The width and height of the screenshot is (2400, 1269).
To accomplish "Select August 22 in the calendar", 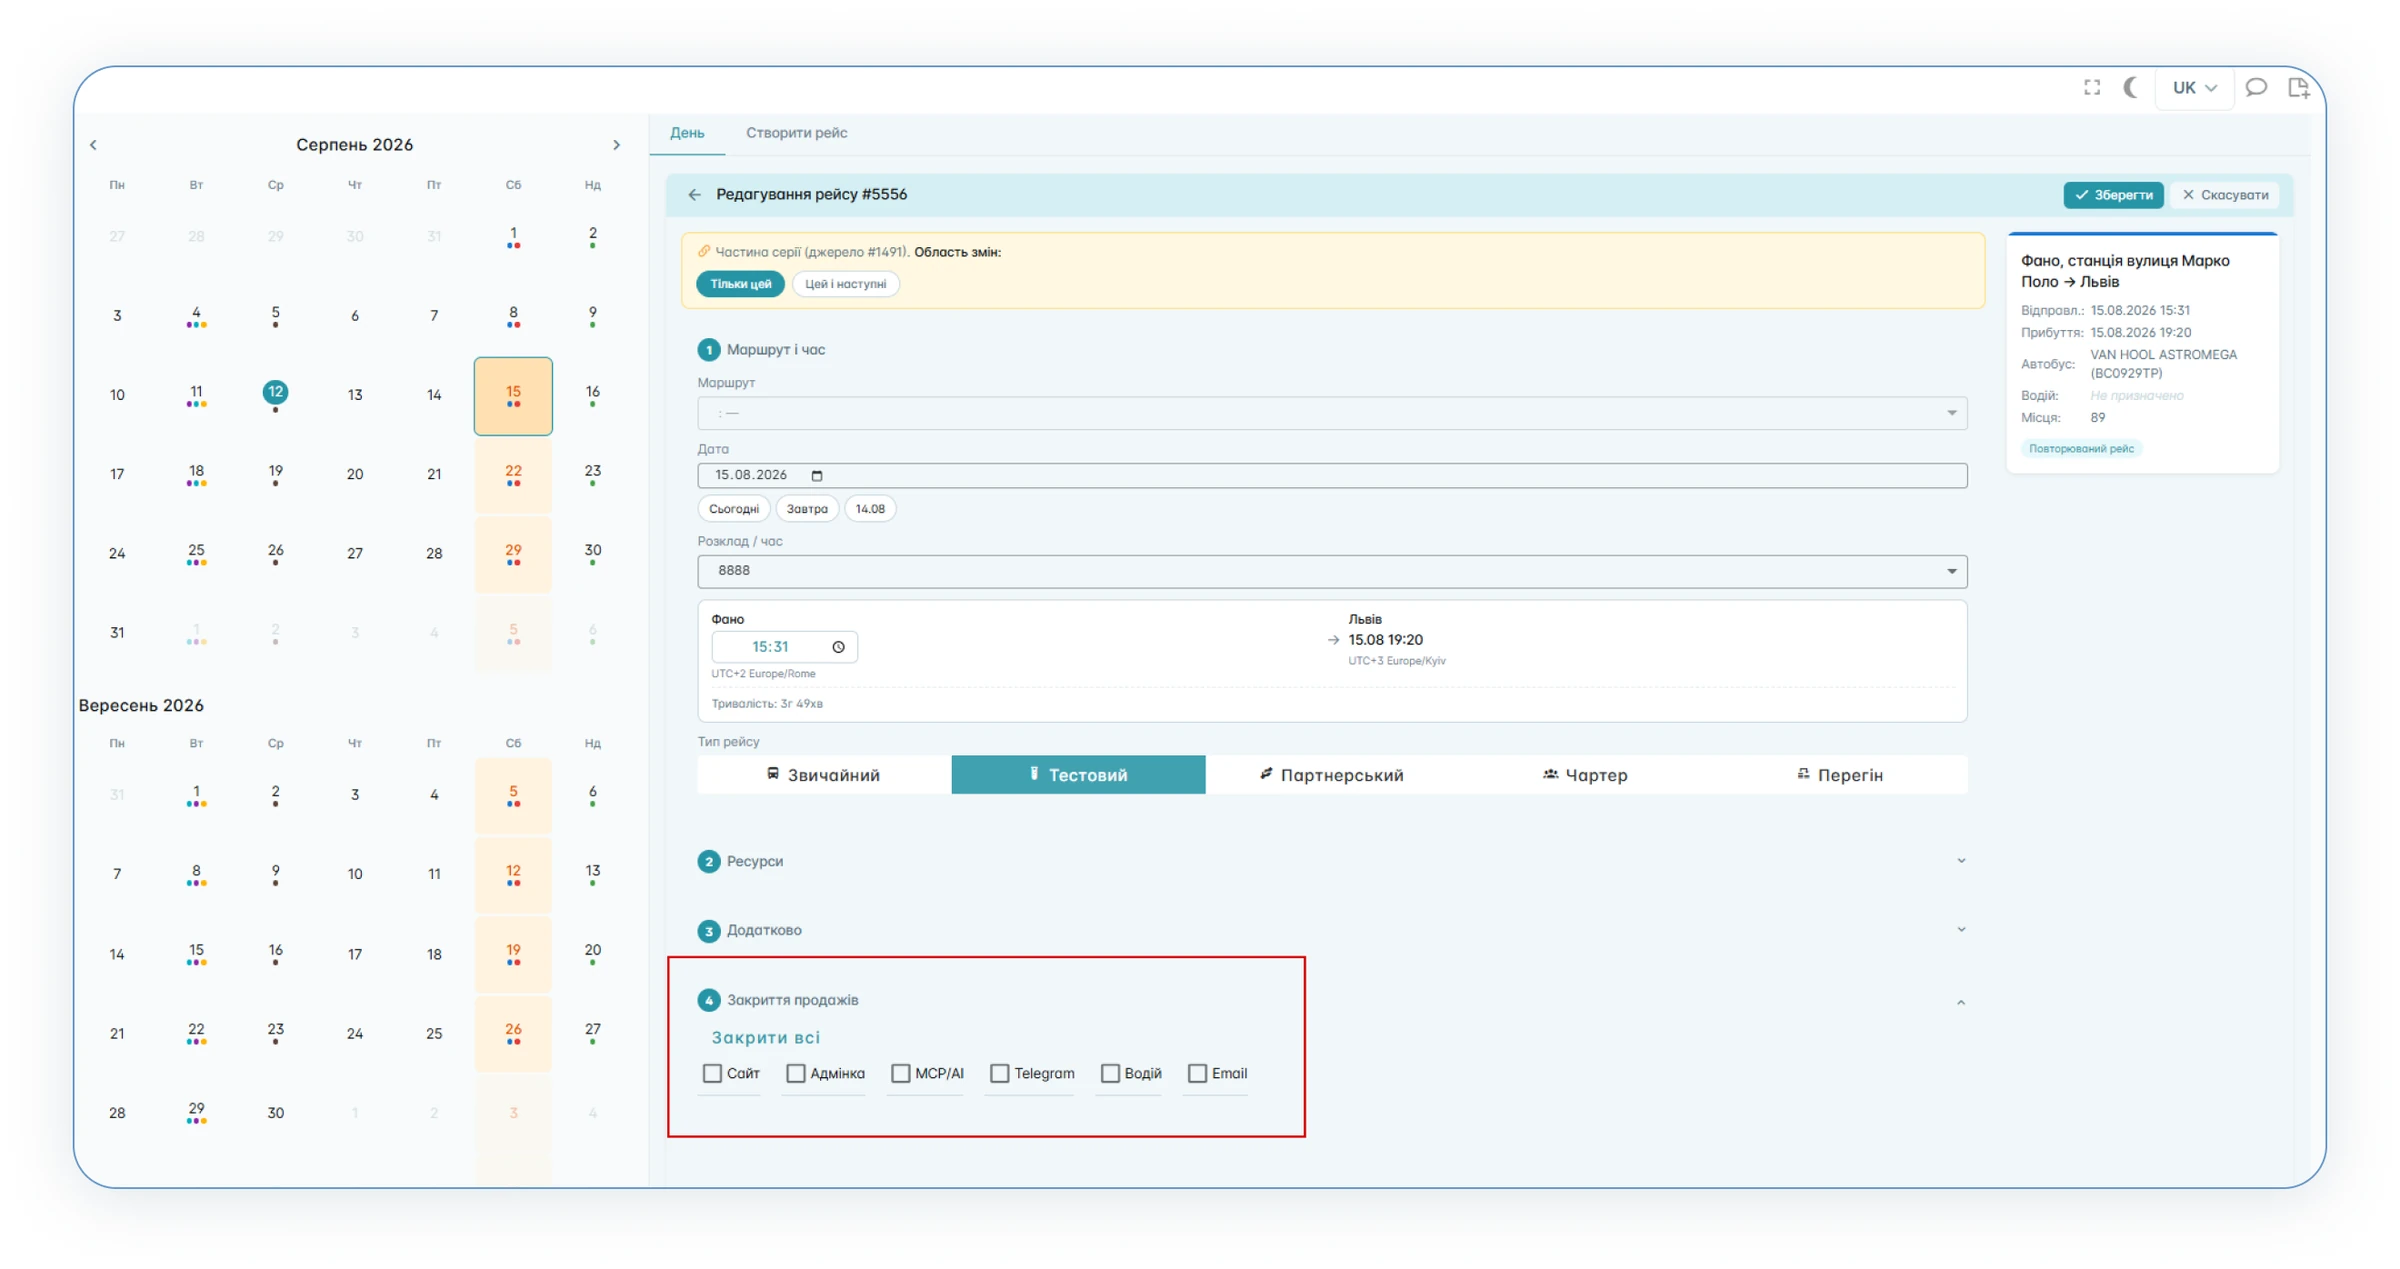I will tap(513, 475).
